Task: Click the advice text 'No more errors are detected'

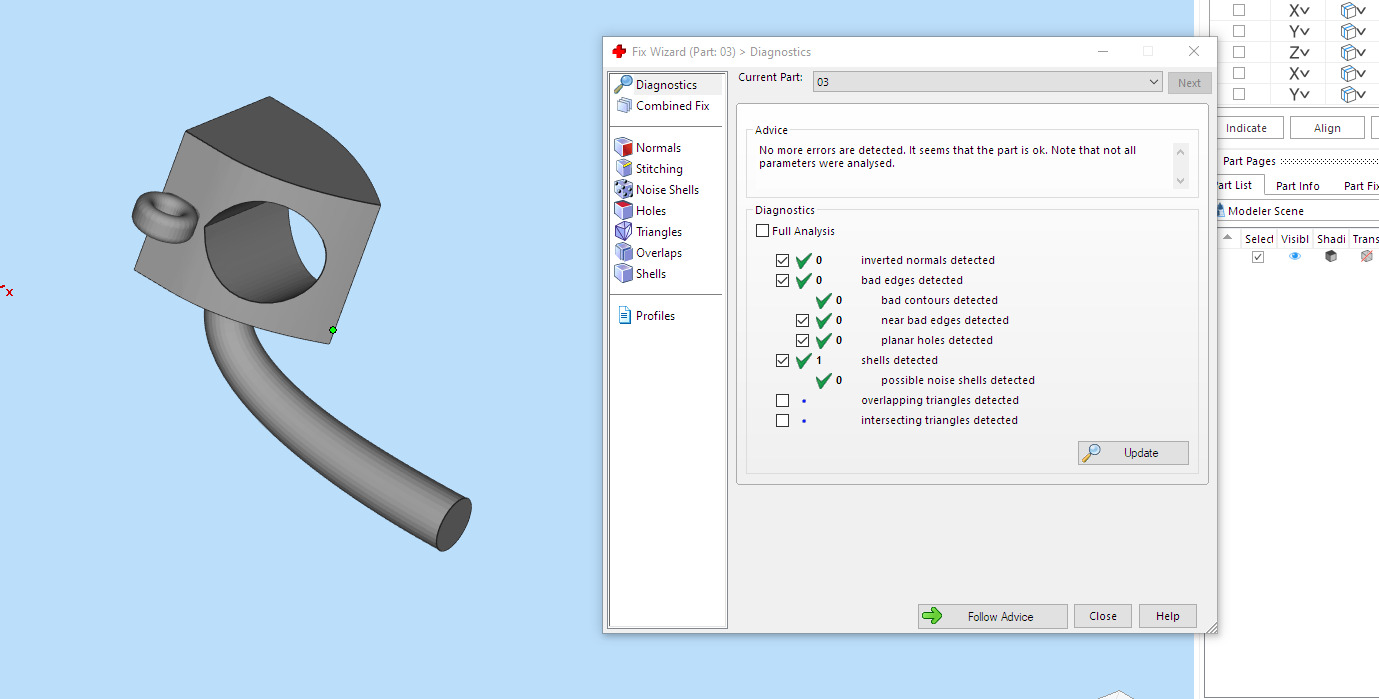Action: pyautogui.click(x=831, y=150)
